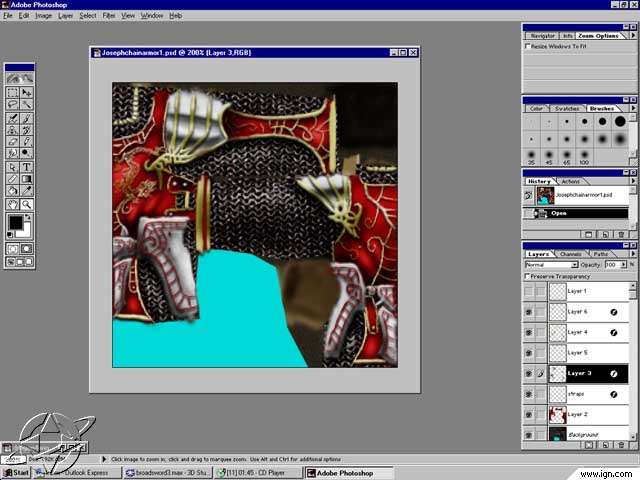Open the History panel flyout menu
This screenshot has height=480, width=640.
click(633, 181)
